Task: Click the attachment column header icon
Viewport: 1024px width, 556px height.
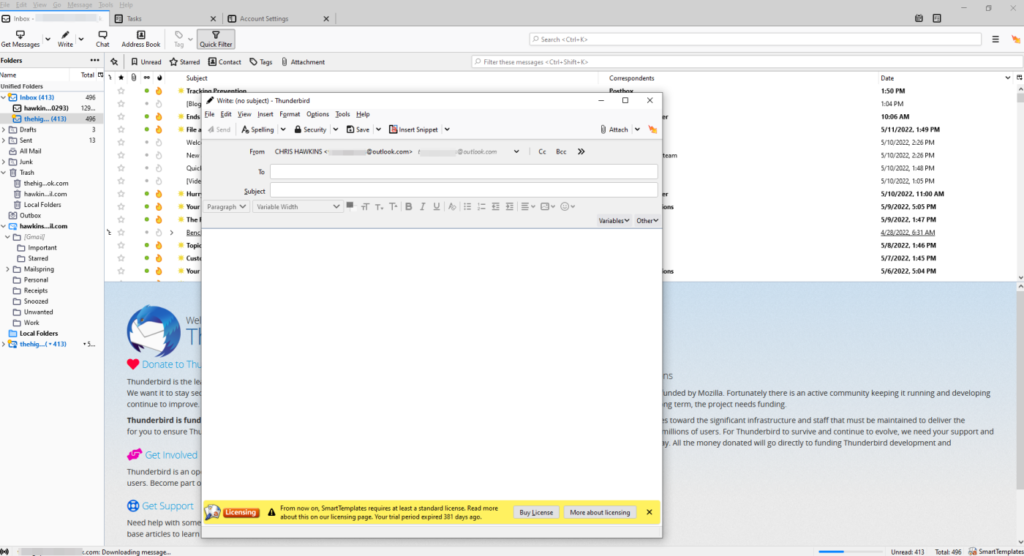Action: point(134,78)
